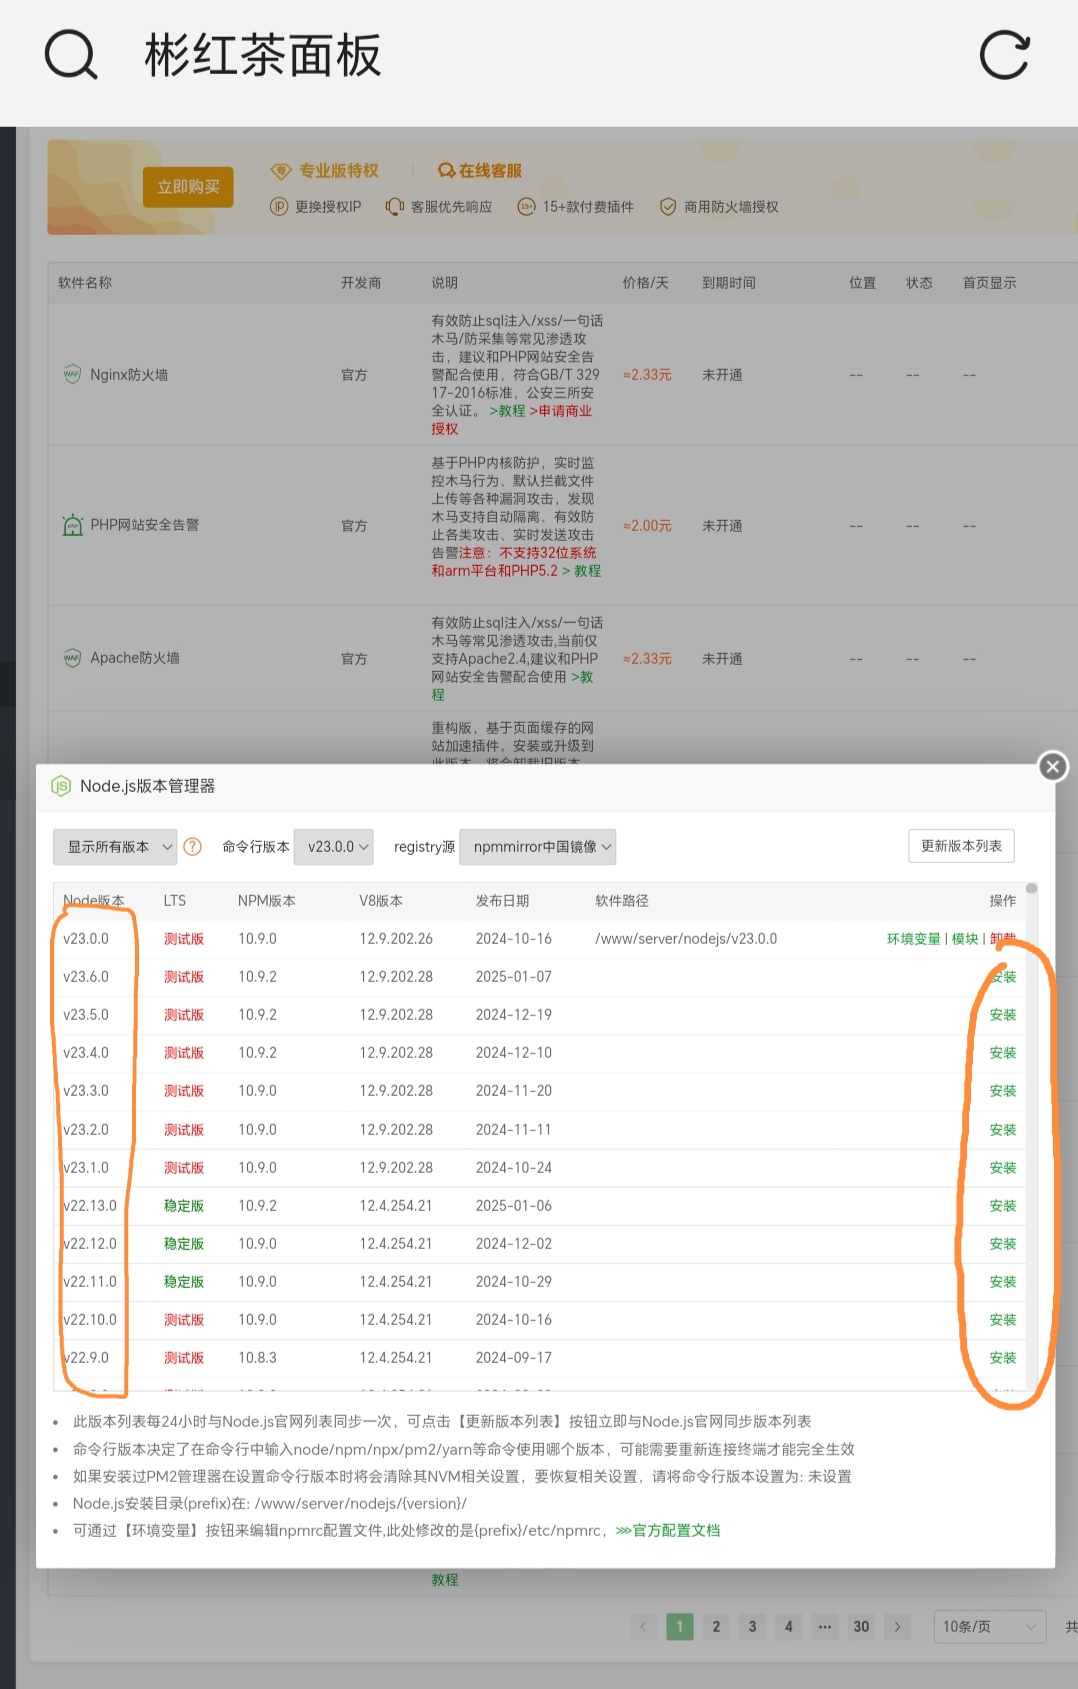Click 安装 for v23.4.0
The height and width of the screenshot is (1689, 1078).
[x=1003, y=1053]
